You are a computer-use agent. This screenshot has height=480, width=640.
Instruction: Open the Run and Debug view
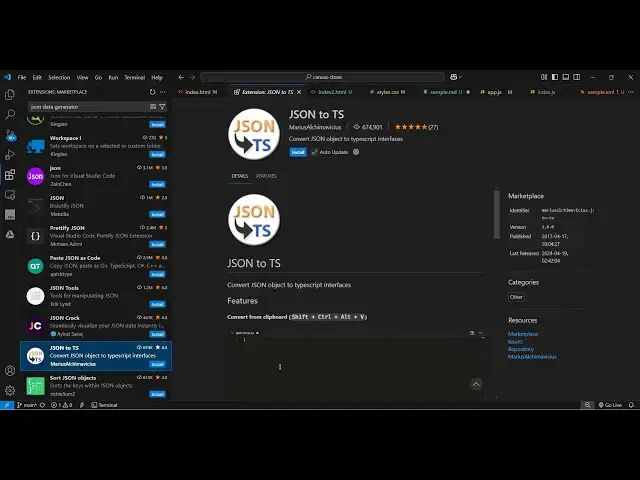click(x=10, y=155)
